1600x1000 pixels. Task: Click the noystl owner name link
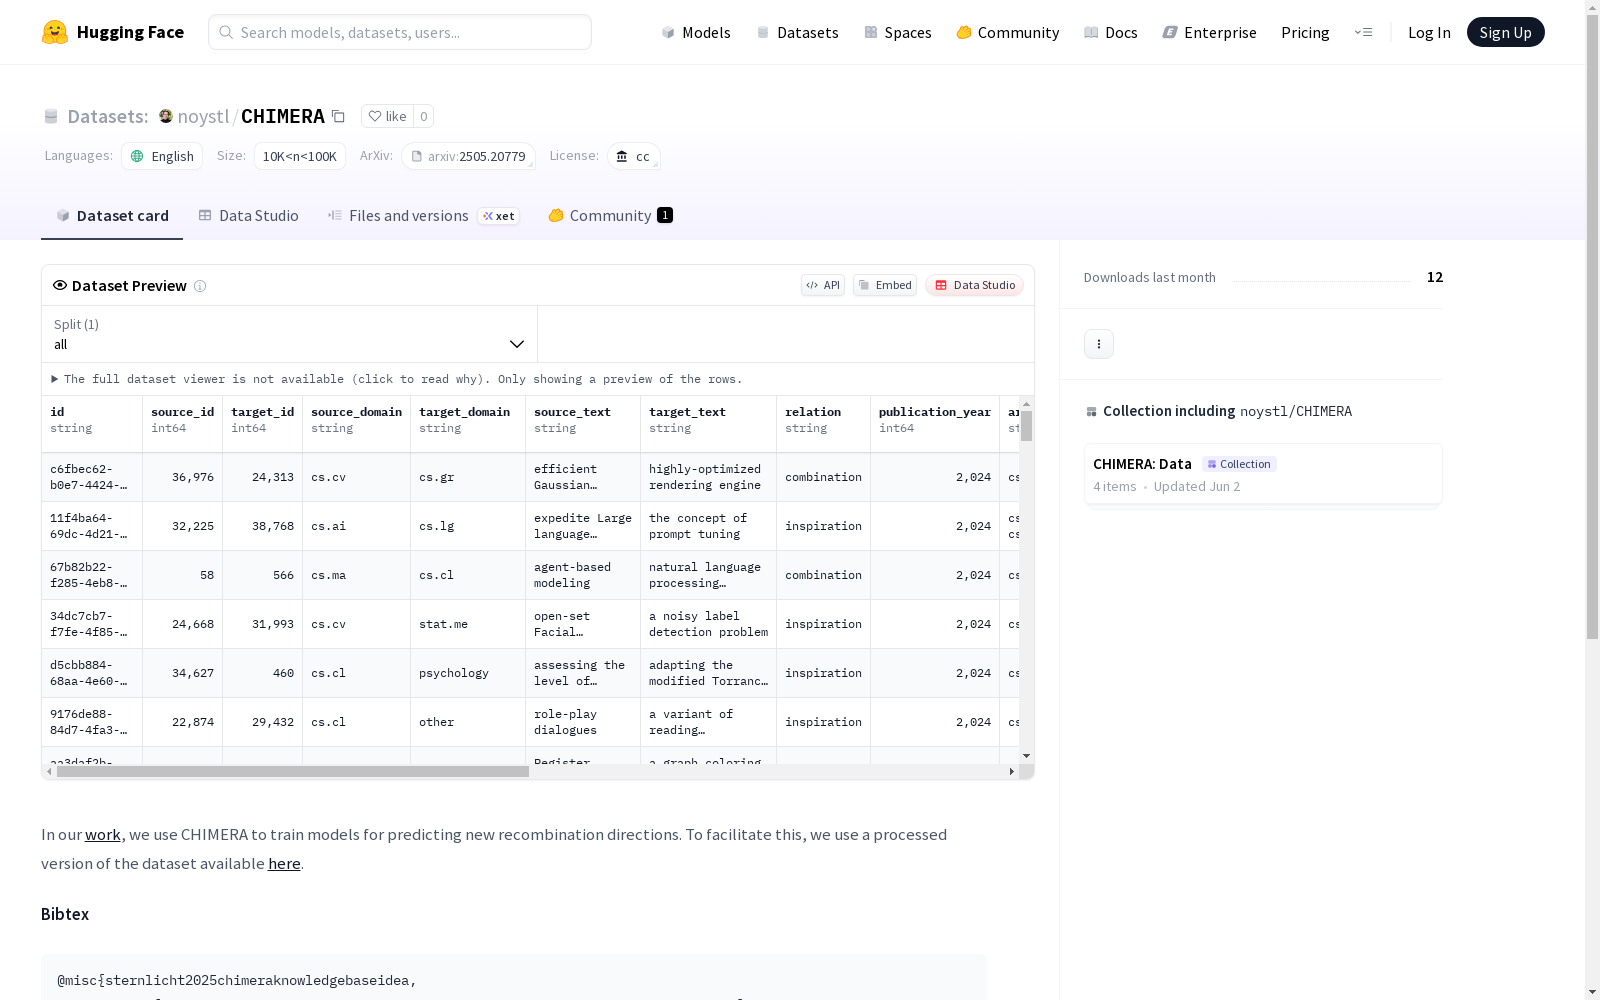coord(203,116)
